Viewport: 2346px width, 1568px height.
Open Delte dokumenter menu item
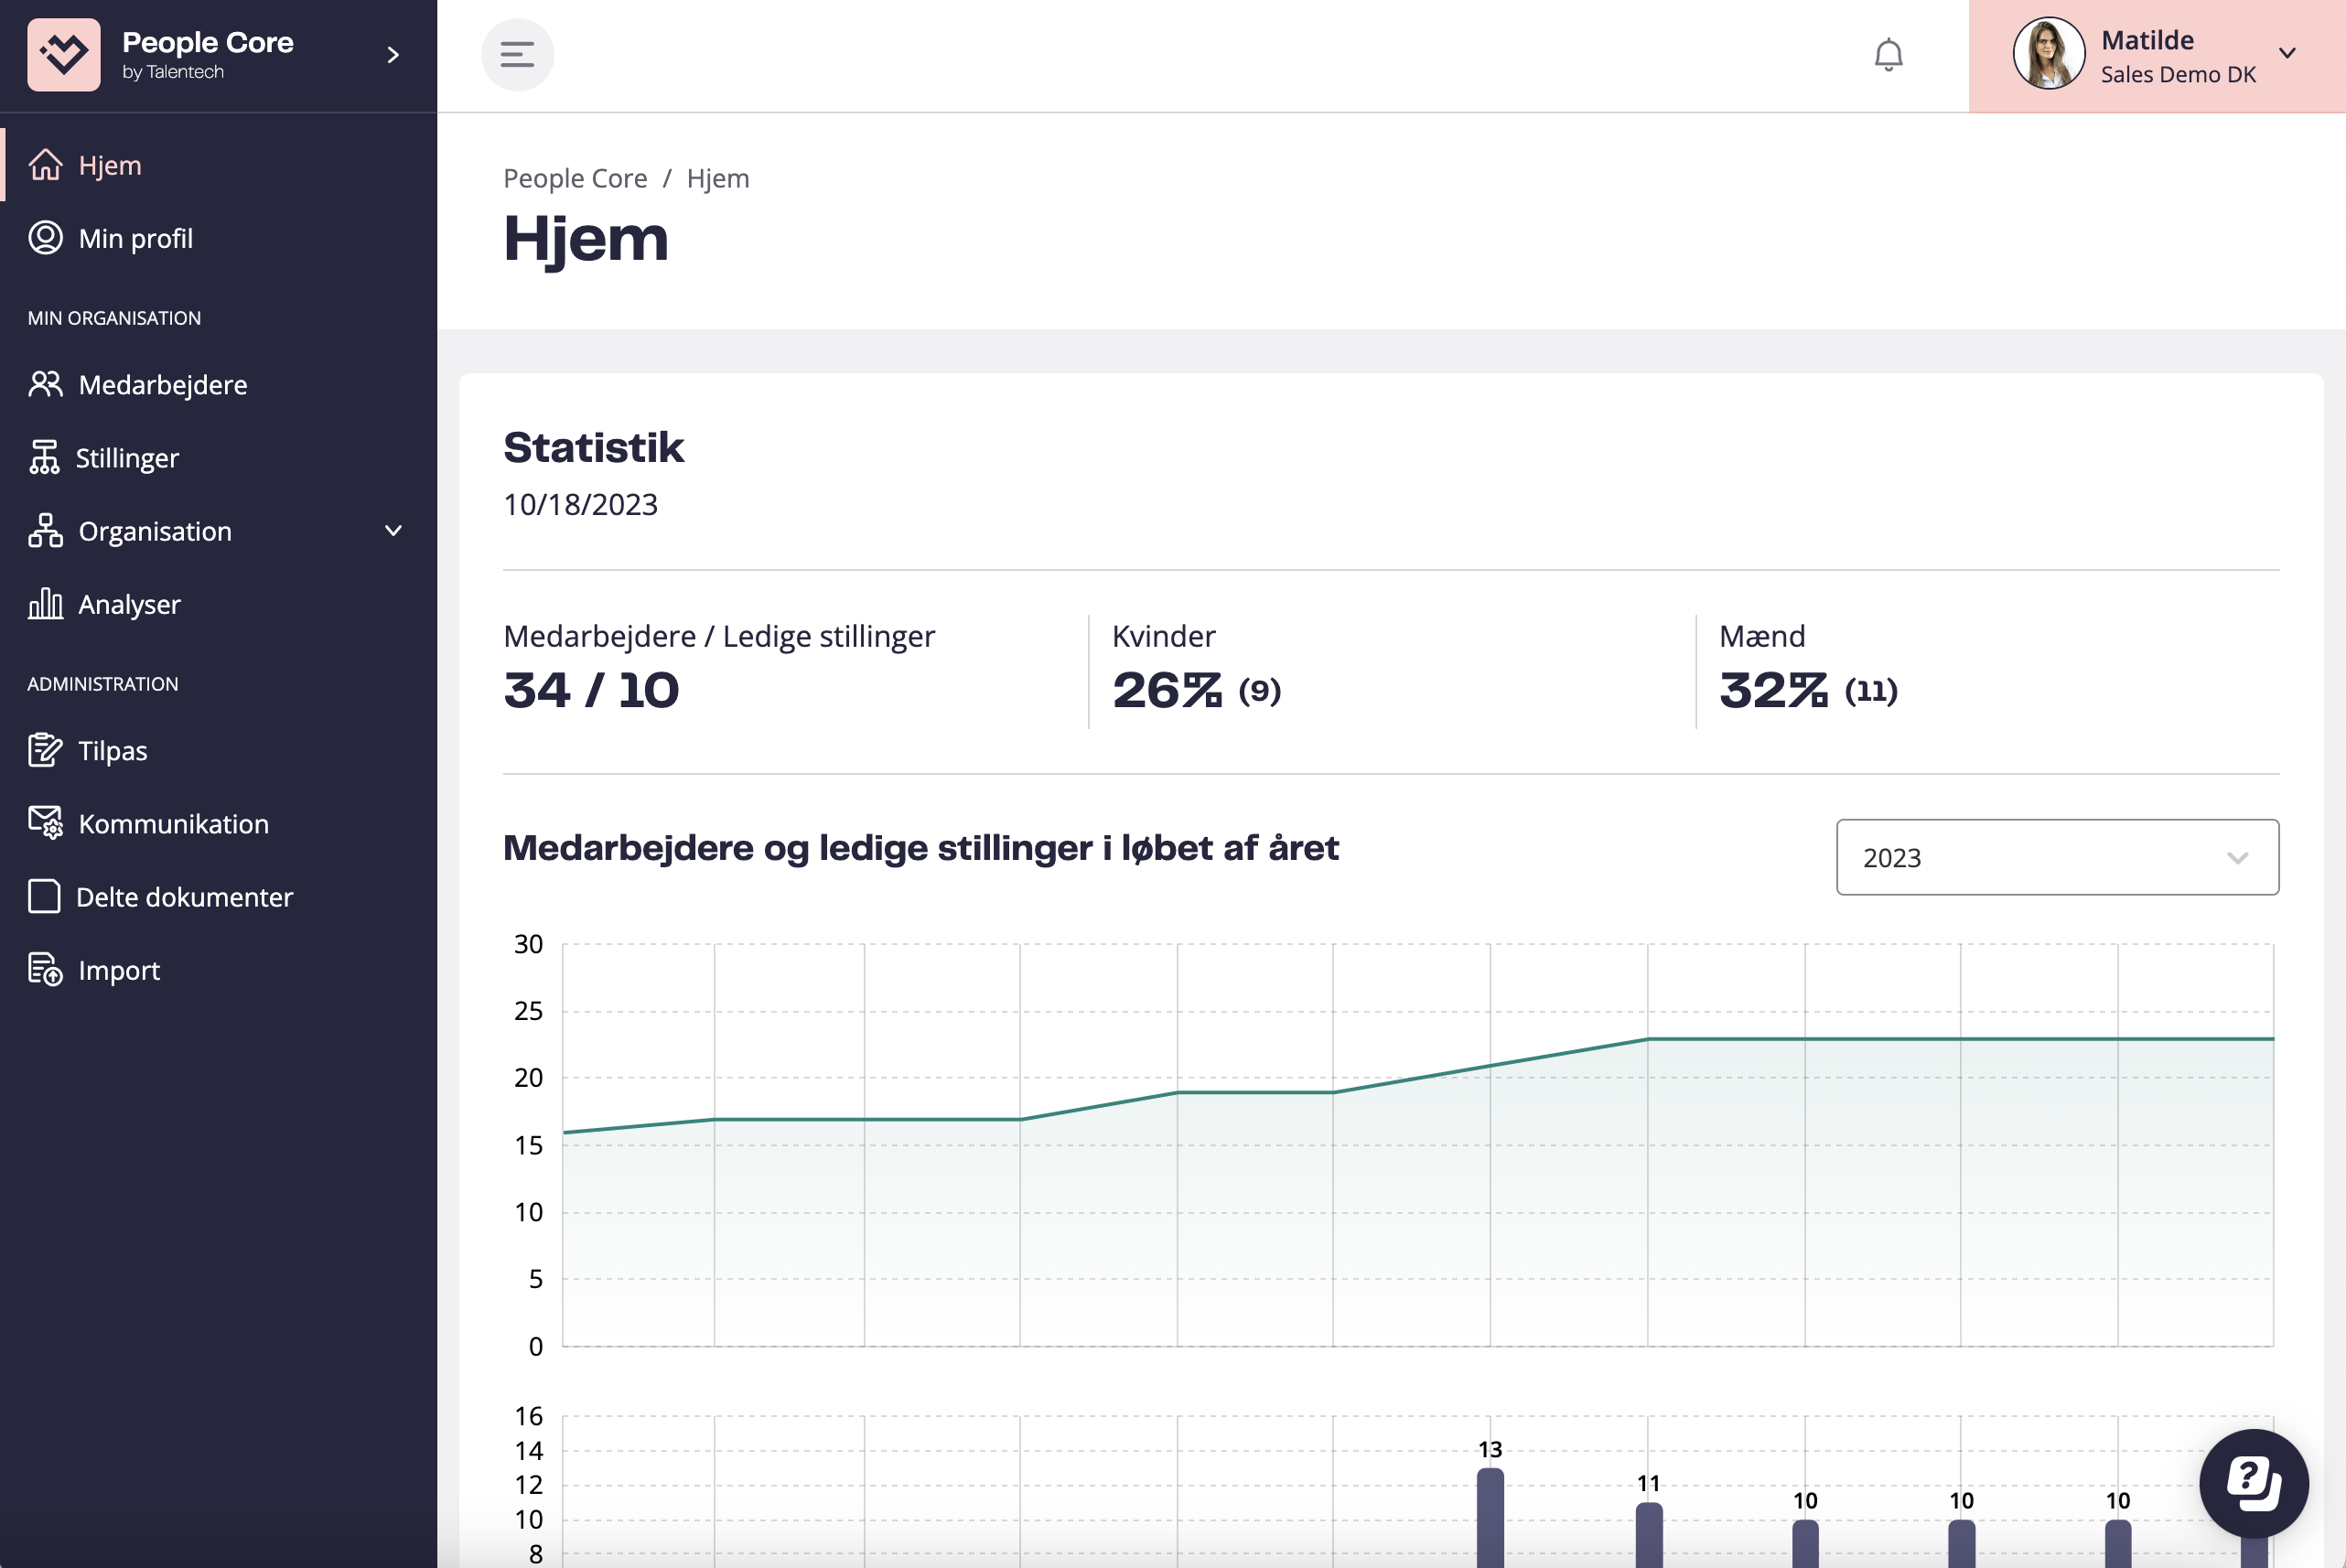coord(184,897)
